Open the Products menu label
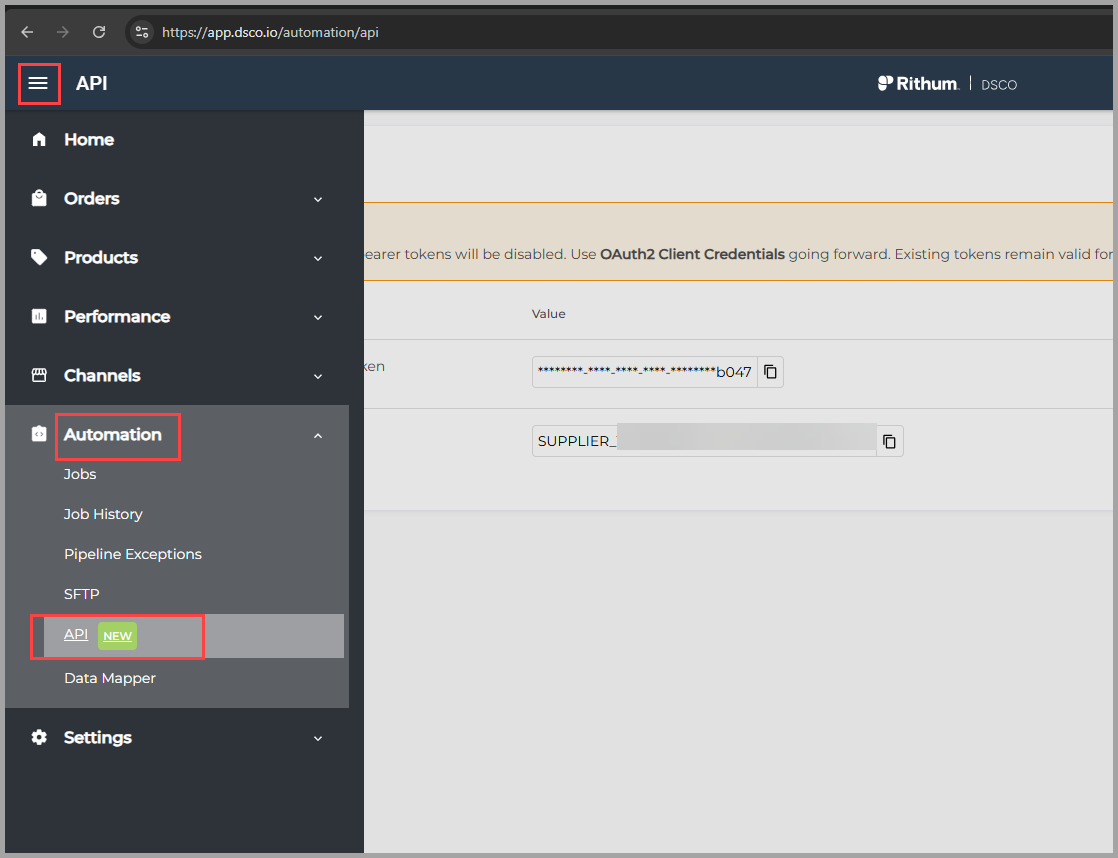This screenshot has width=1118, height=858. (101, 257)
